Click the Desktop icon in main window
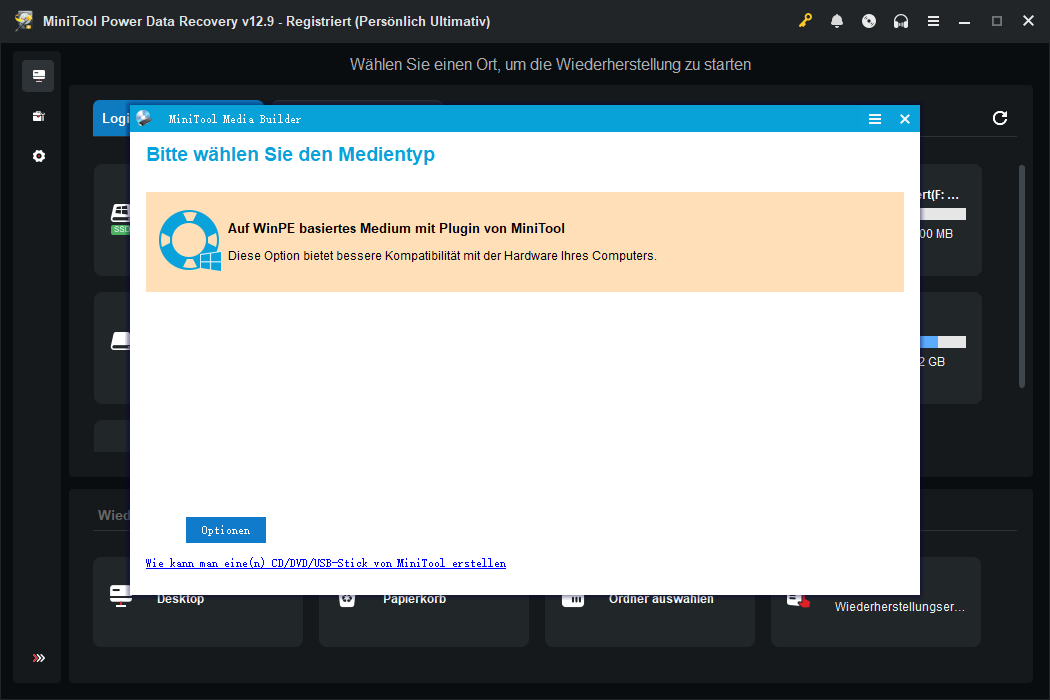This screenshot has width=1050, height=700. coord(121,596)
